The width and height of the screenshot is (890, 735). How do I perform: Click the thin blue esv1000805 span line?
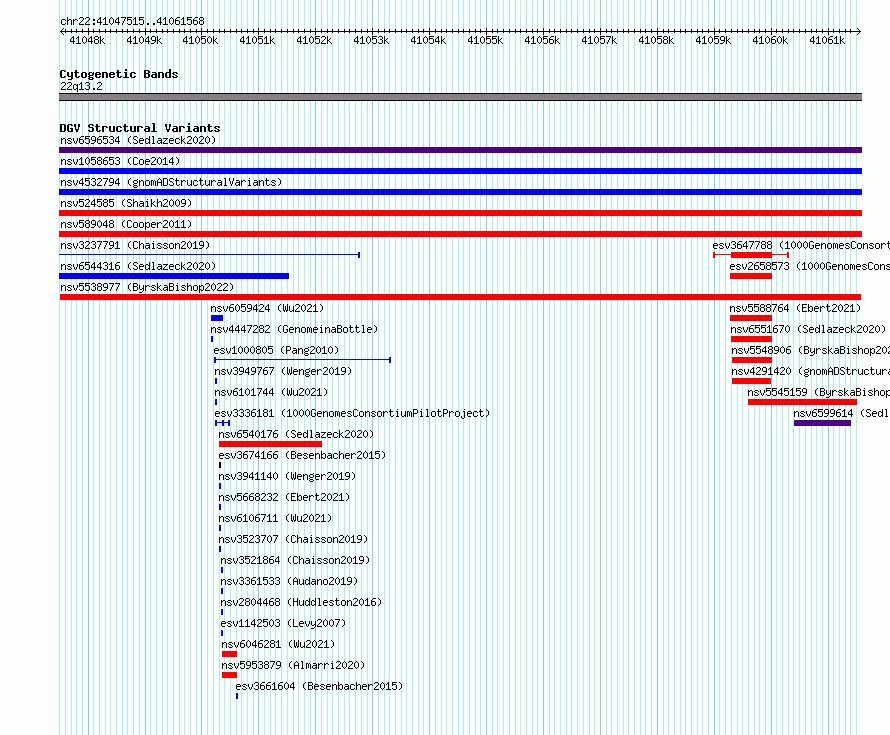303,360
